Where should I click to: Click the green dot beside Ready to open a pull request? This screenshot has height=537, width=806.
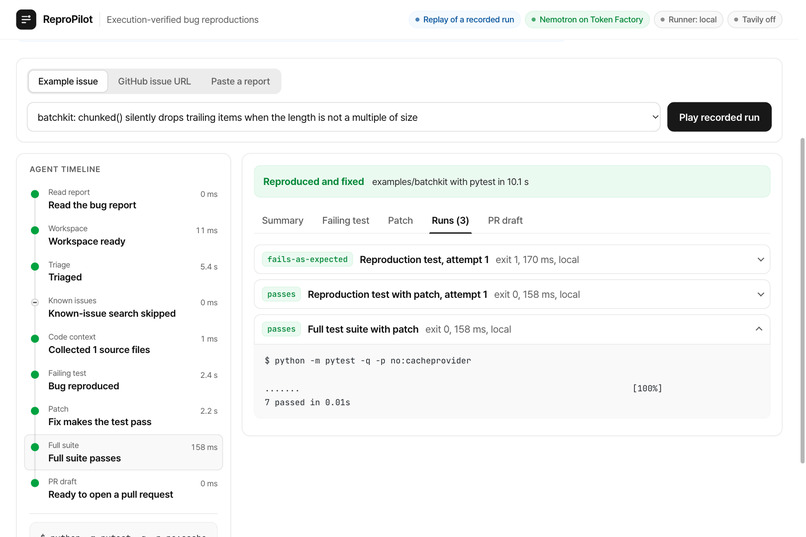pos(35,484)
